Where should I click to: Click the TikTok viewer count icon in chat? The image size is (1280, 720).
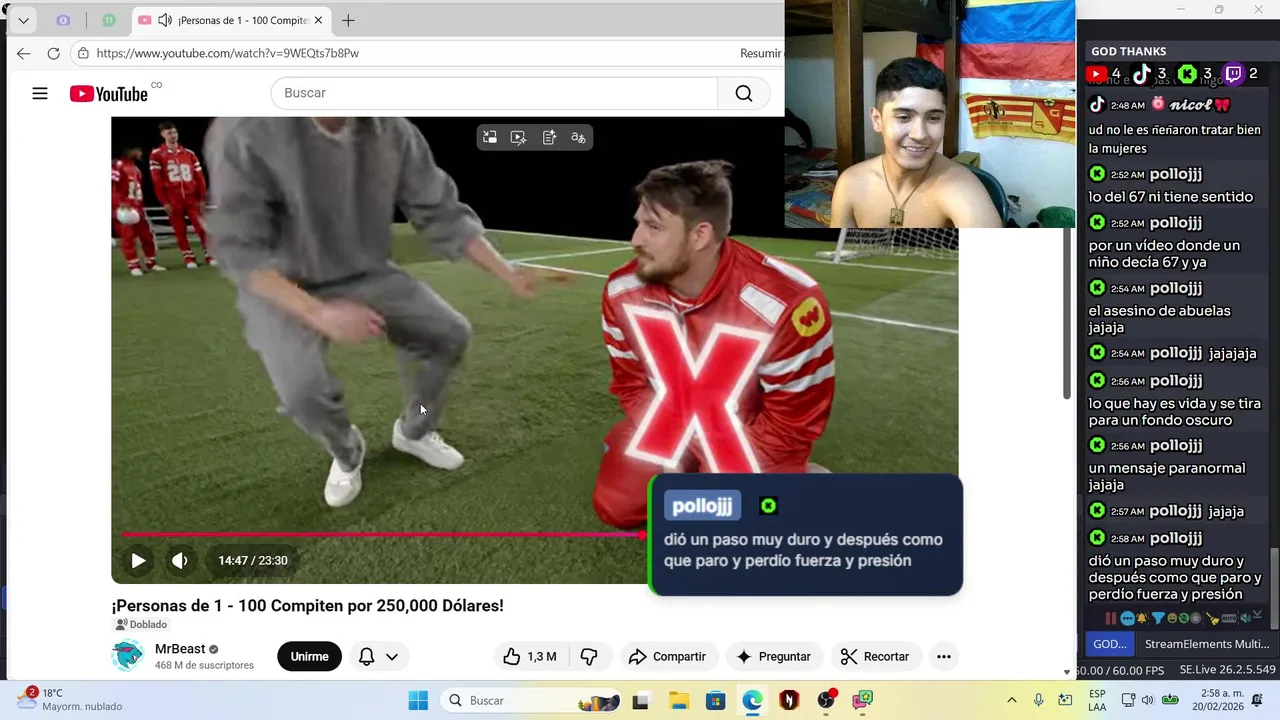(1141, 74)
